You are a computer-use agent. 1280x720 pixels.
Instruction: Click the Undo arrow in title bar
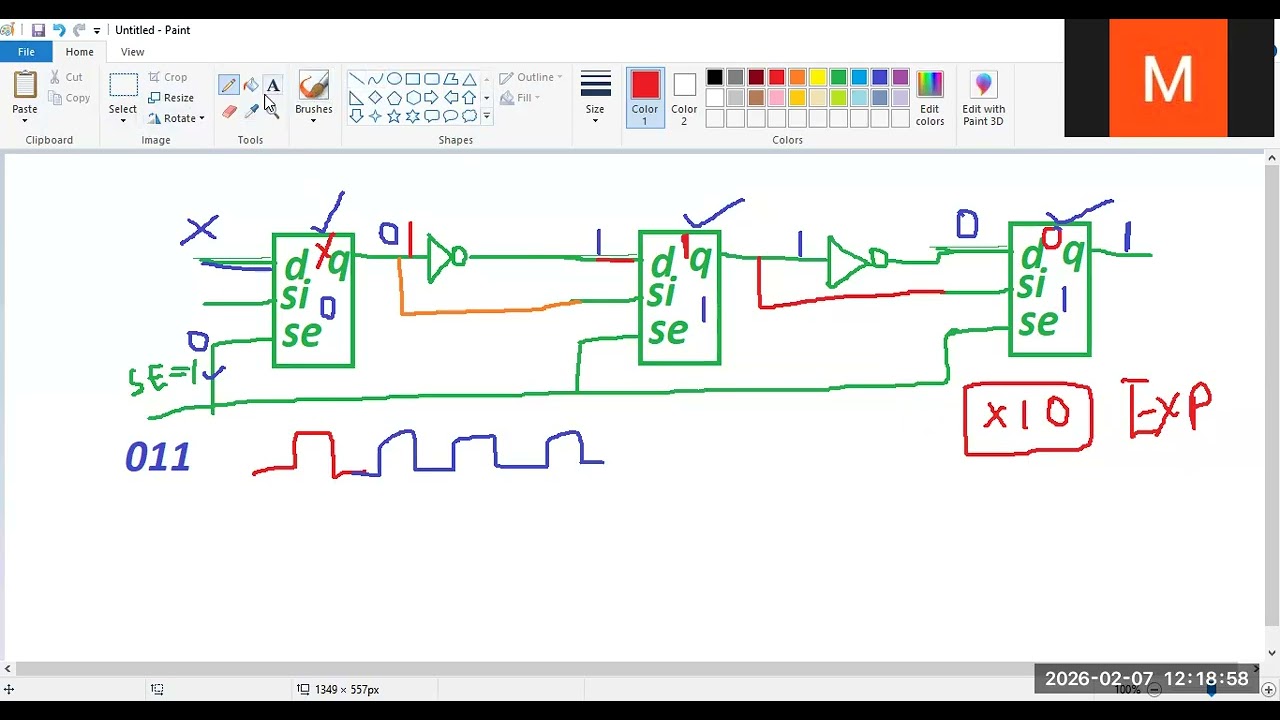click(59, 30)
